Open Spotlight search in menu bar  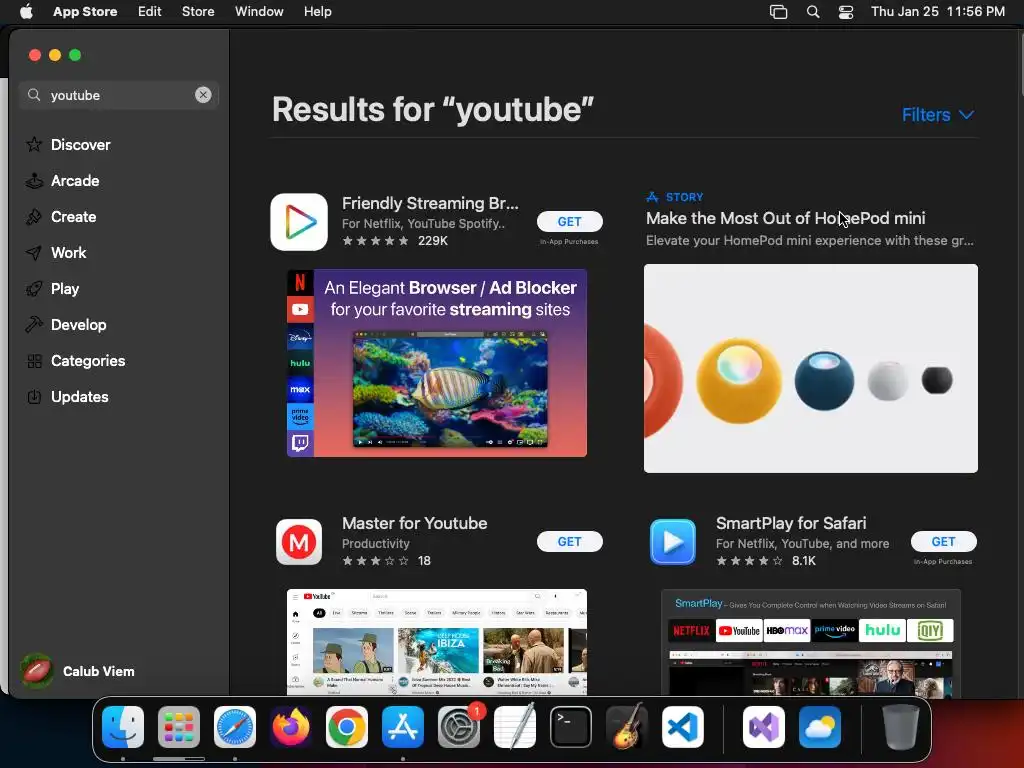(813, 12)
